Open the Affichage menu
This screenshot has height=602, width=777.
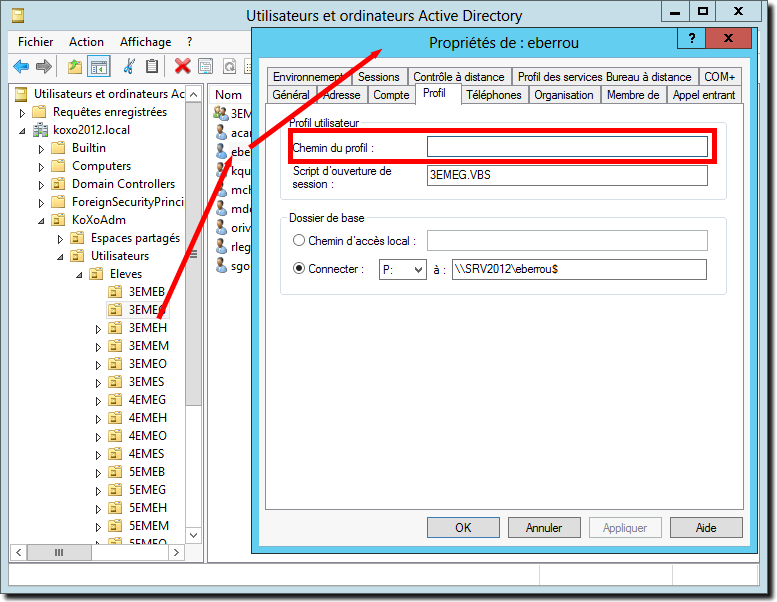[x=145, y=42]
